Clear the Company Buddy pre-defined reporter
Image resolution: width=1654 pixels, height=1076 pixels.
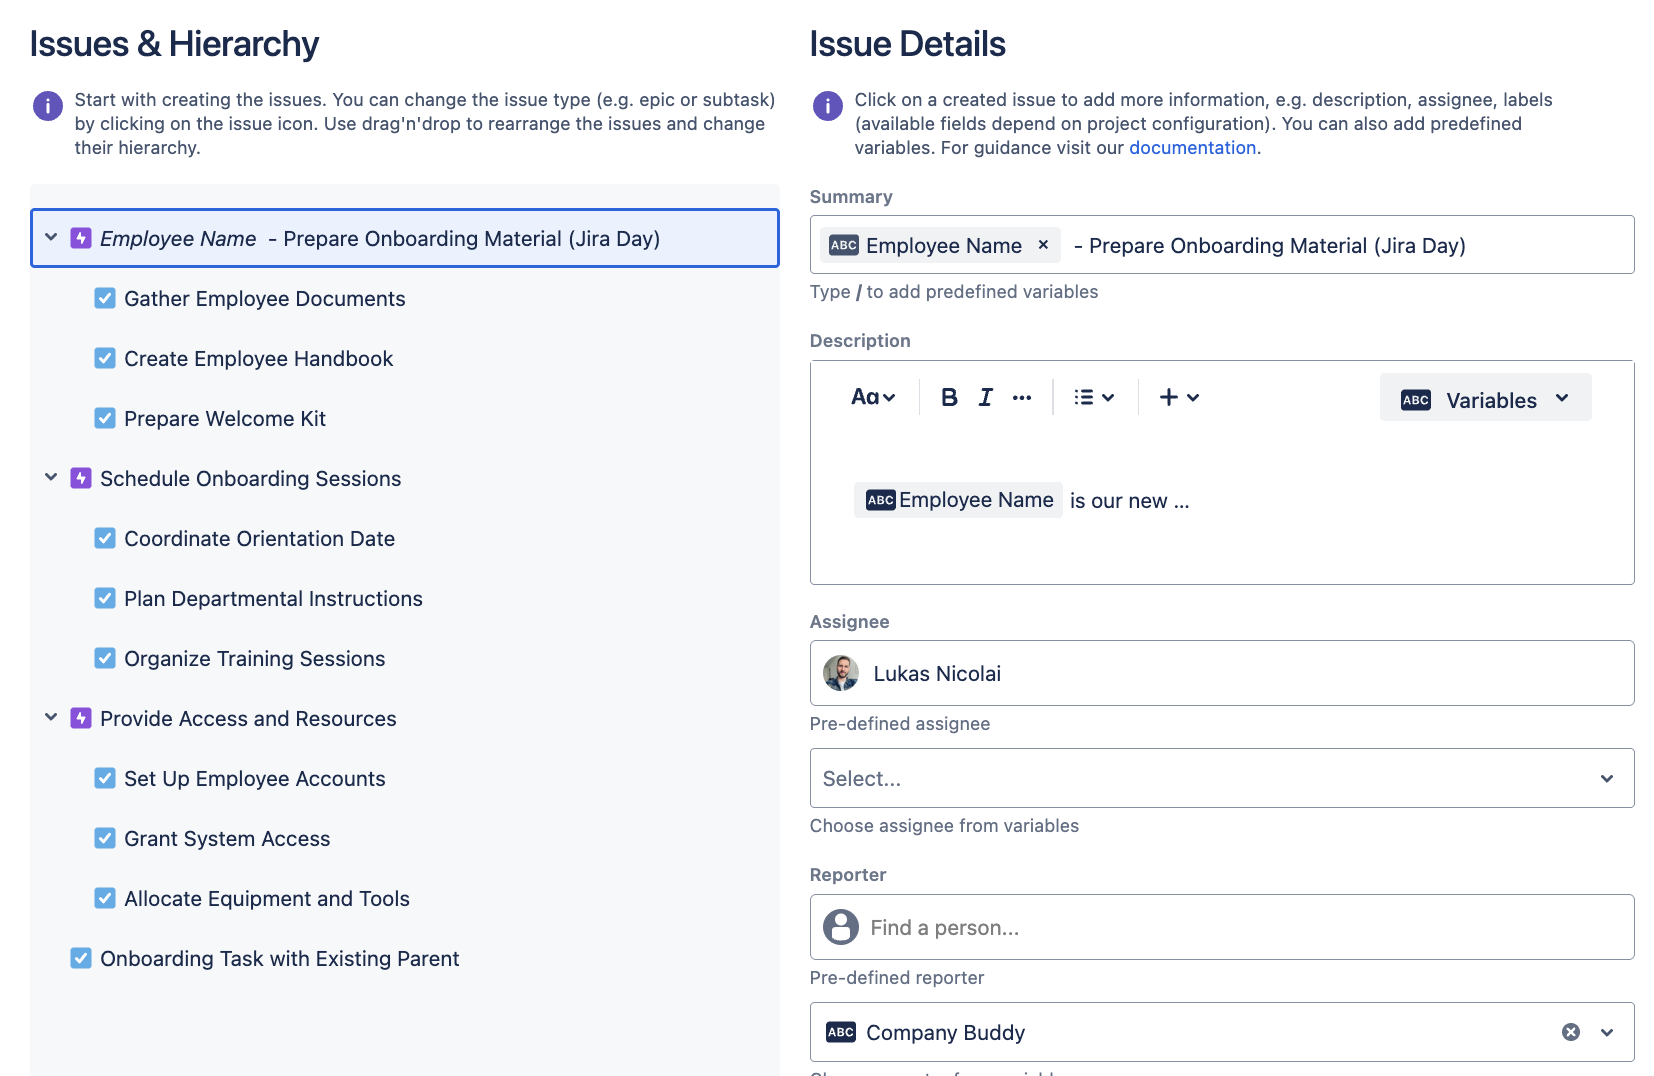click(1571, 1031)
